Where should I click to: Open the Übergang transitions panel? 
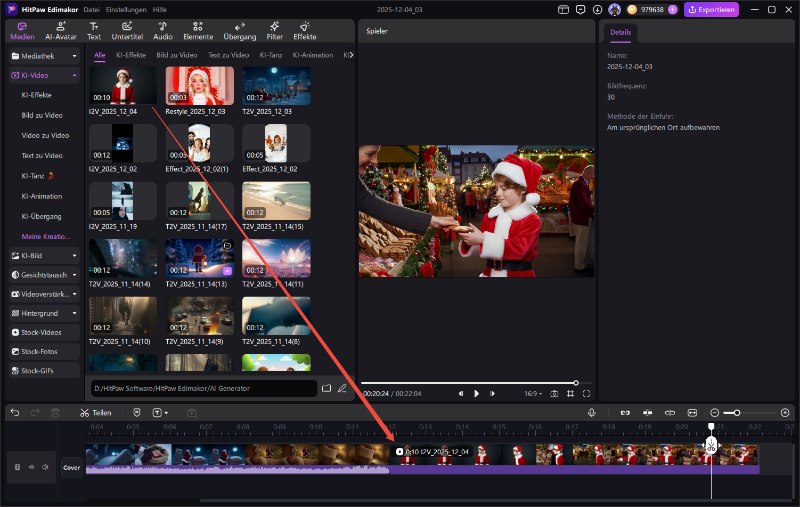coord(240,31)
